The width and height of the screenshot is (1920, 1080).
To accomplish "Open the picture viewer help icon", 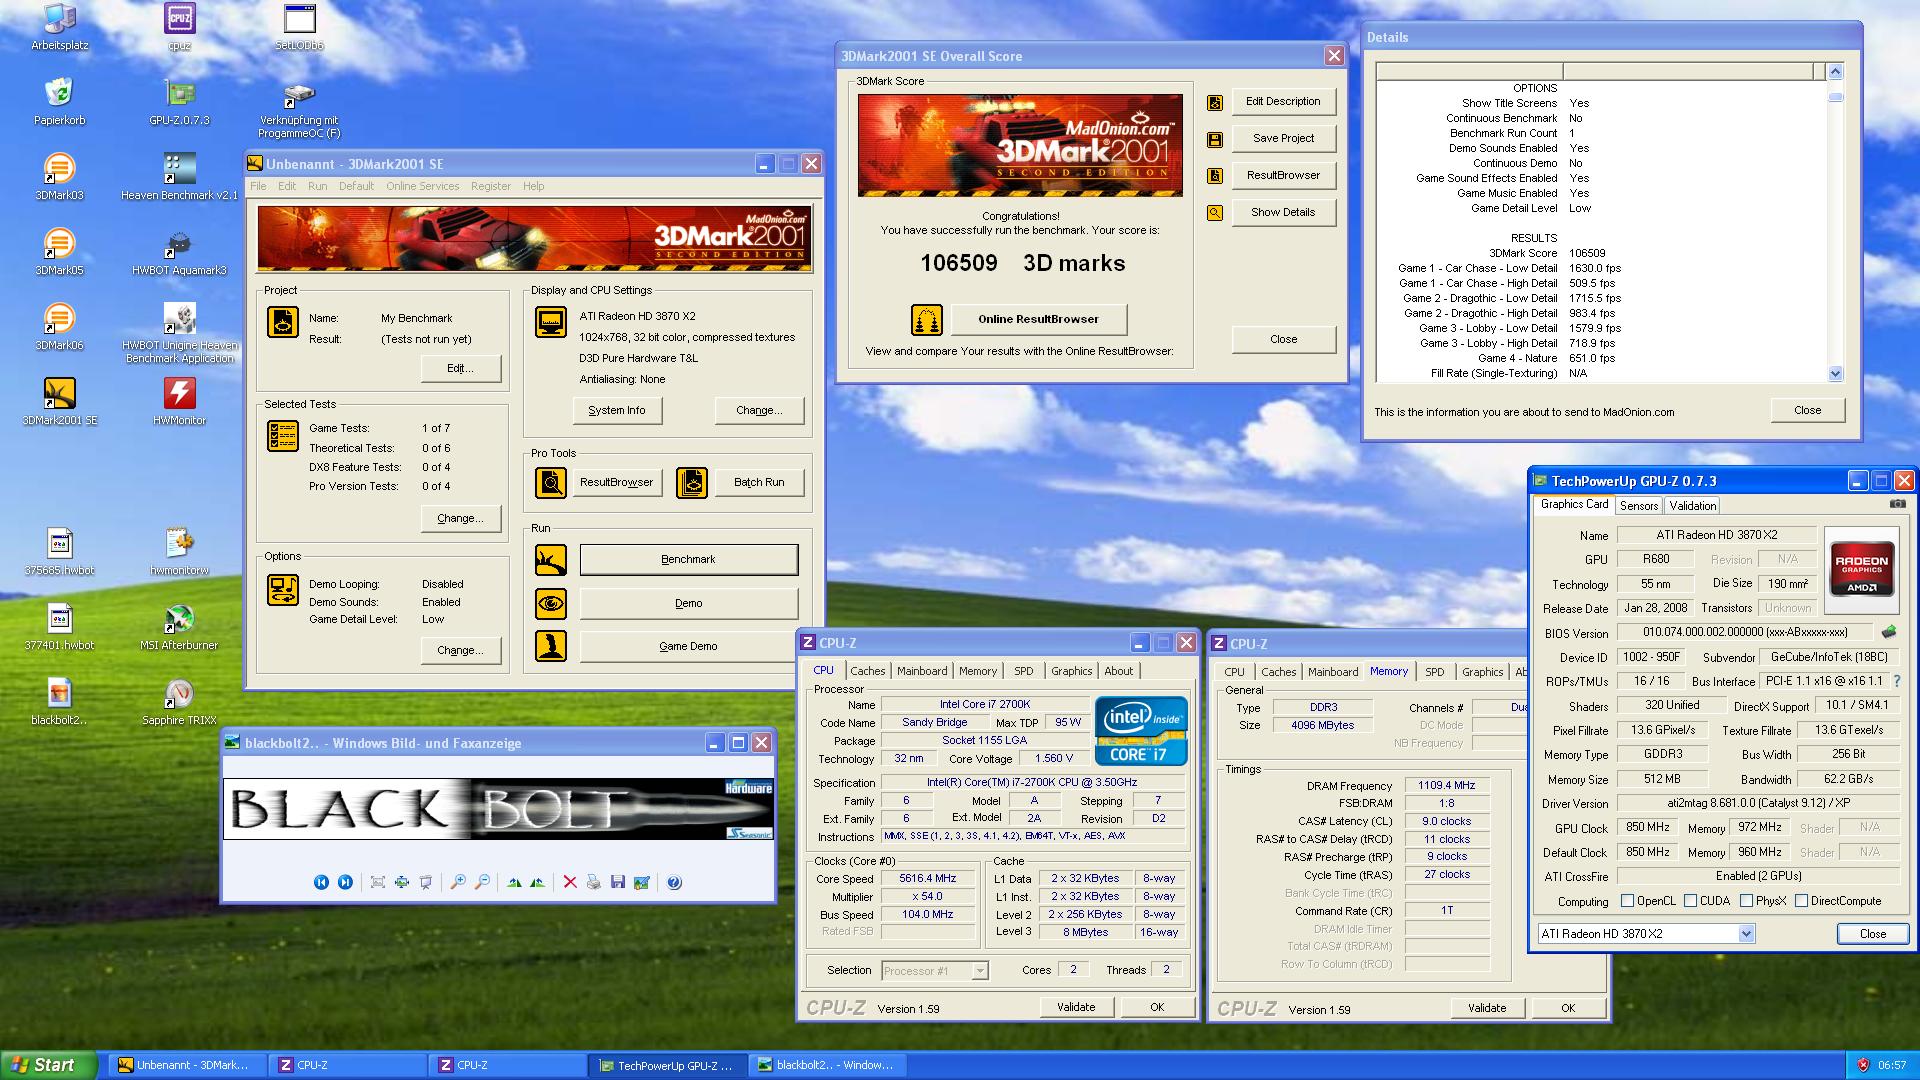I will [674, 882].
